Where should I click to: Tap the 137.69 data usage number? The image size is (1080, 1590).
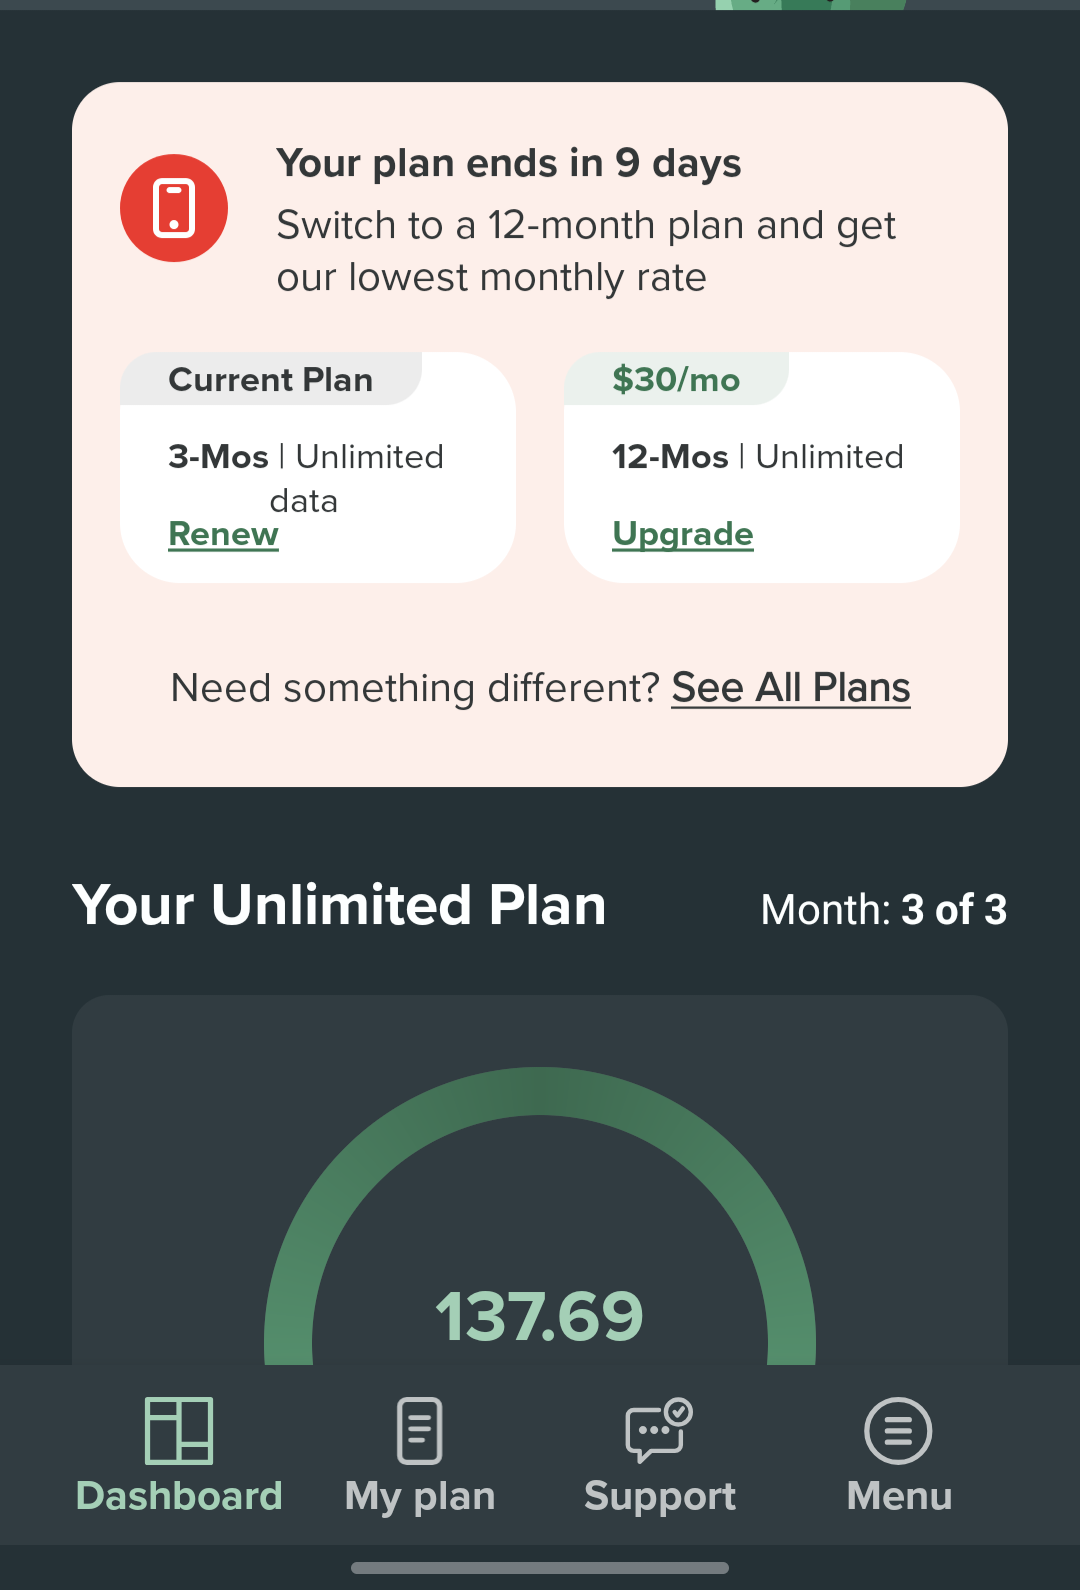pyautogui.click(x=540, y=1316)
